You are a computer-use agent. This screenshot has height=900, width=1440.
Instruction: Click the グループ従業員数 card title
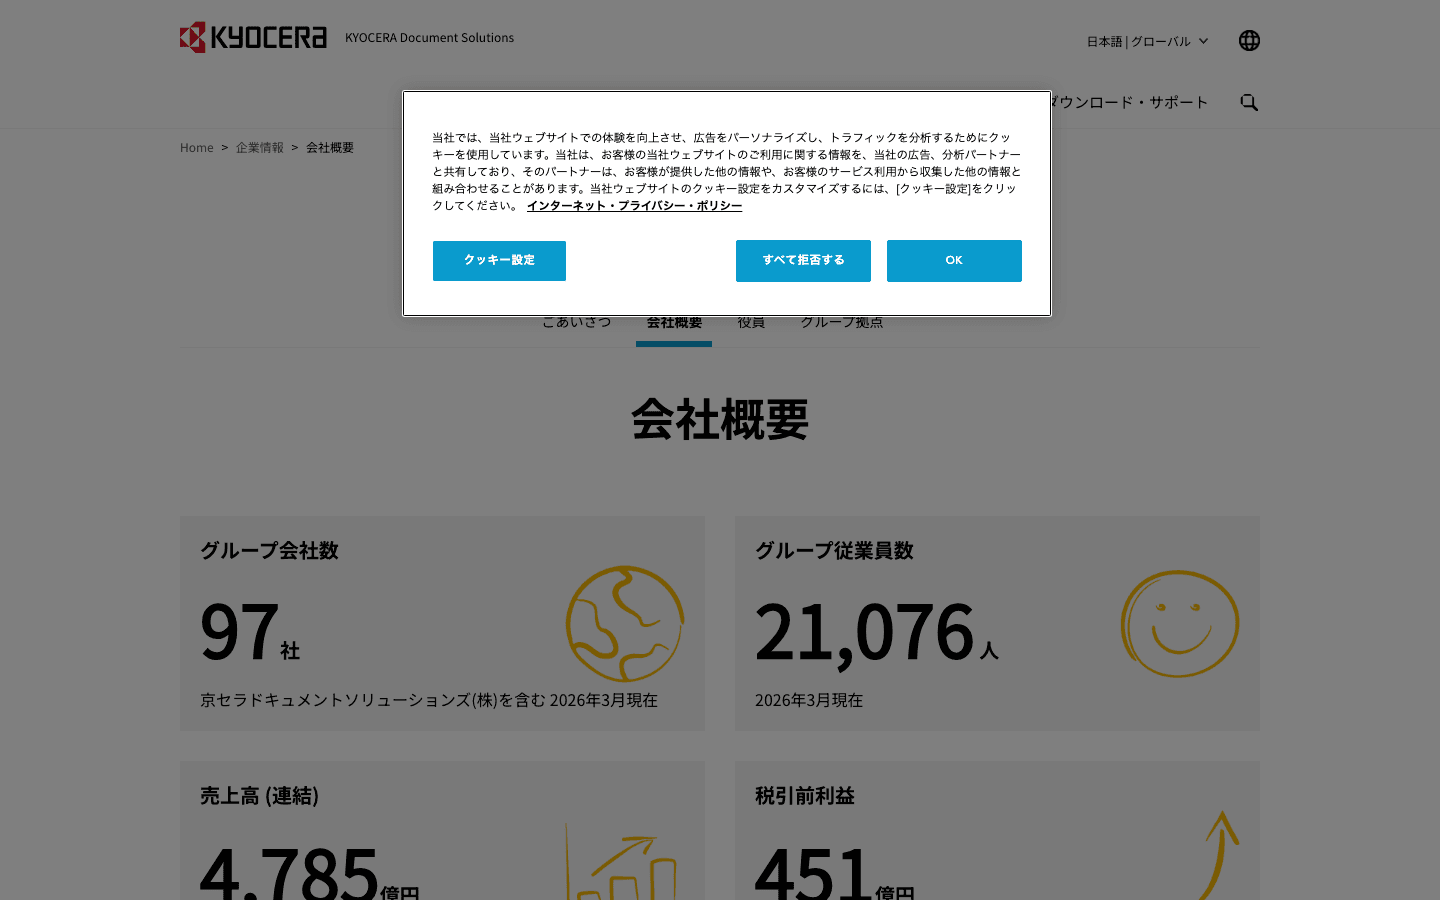point(834,551)
